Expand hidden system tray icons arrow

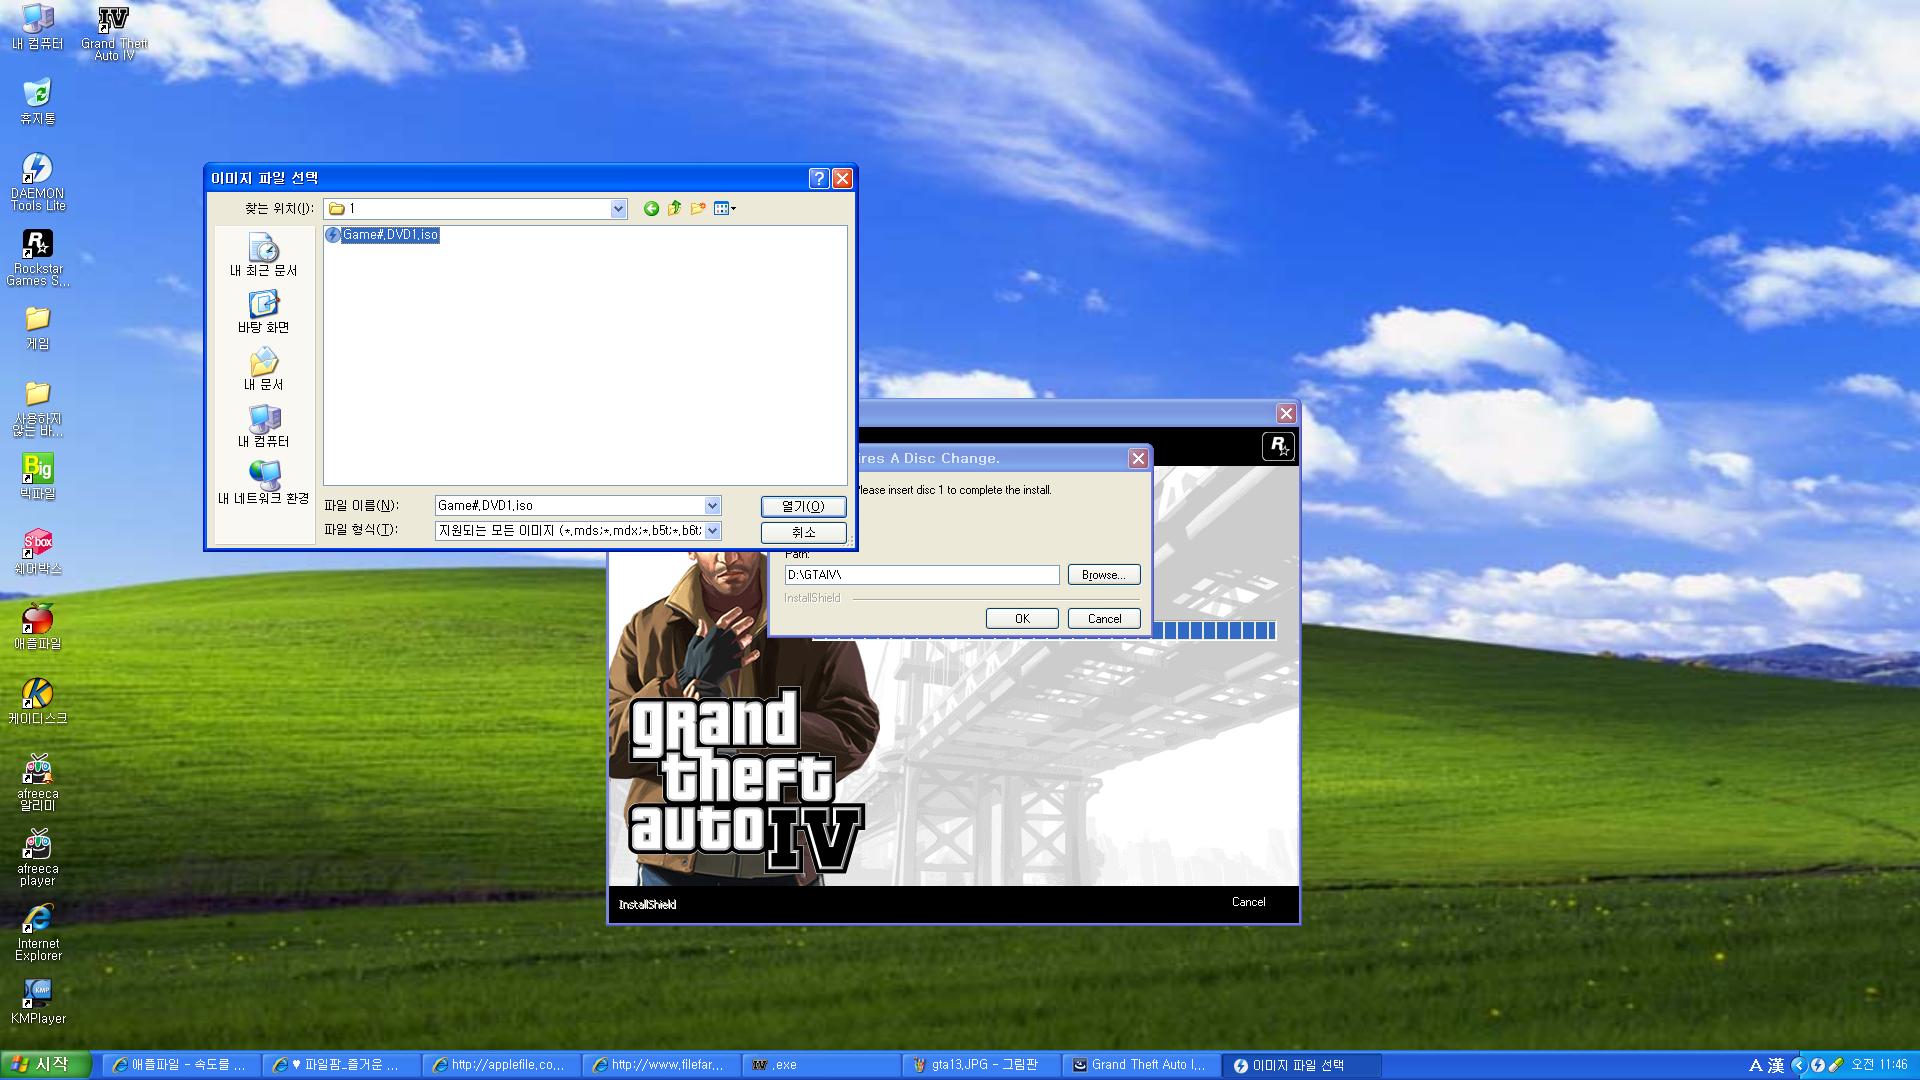click(1799, 1065)
